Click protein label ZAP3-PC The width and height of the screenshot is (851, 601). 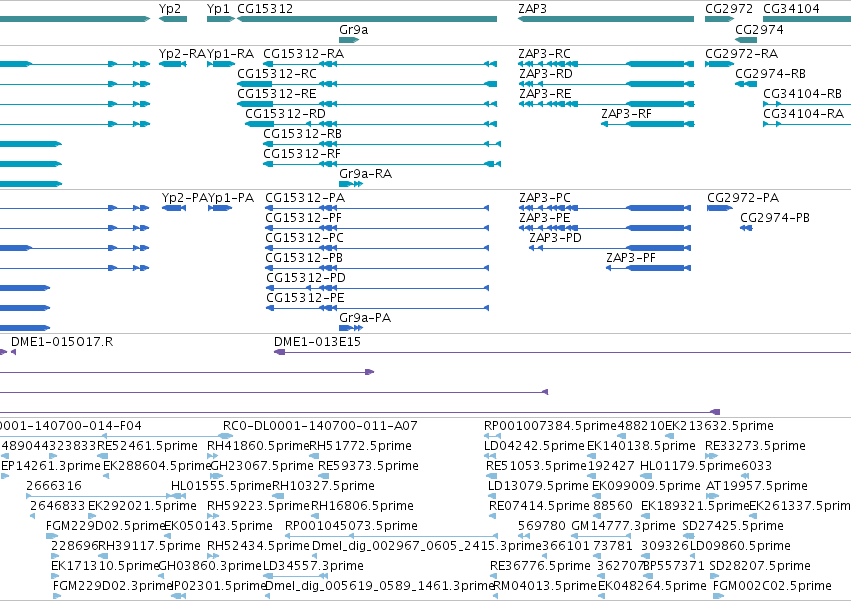coord(544,198)
